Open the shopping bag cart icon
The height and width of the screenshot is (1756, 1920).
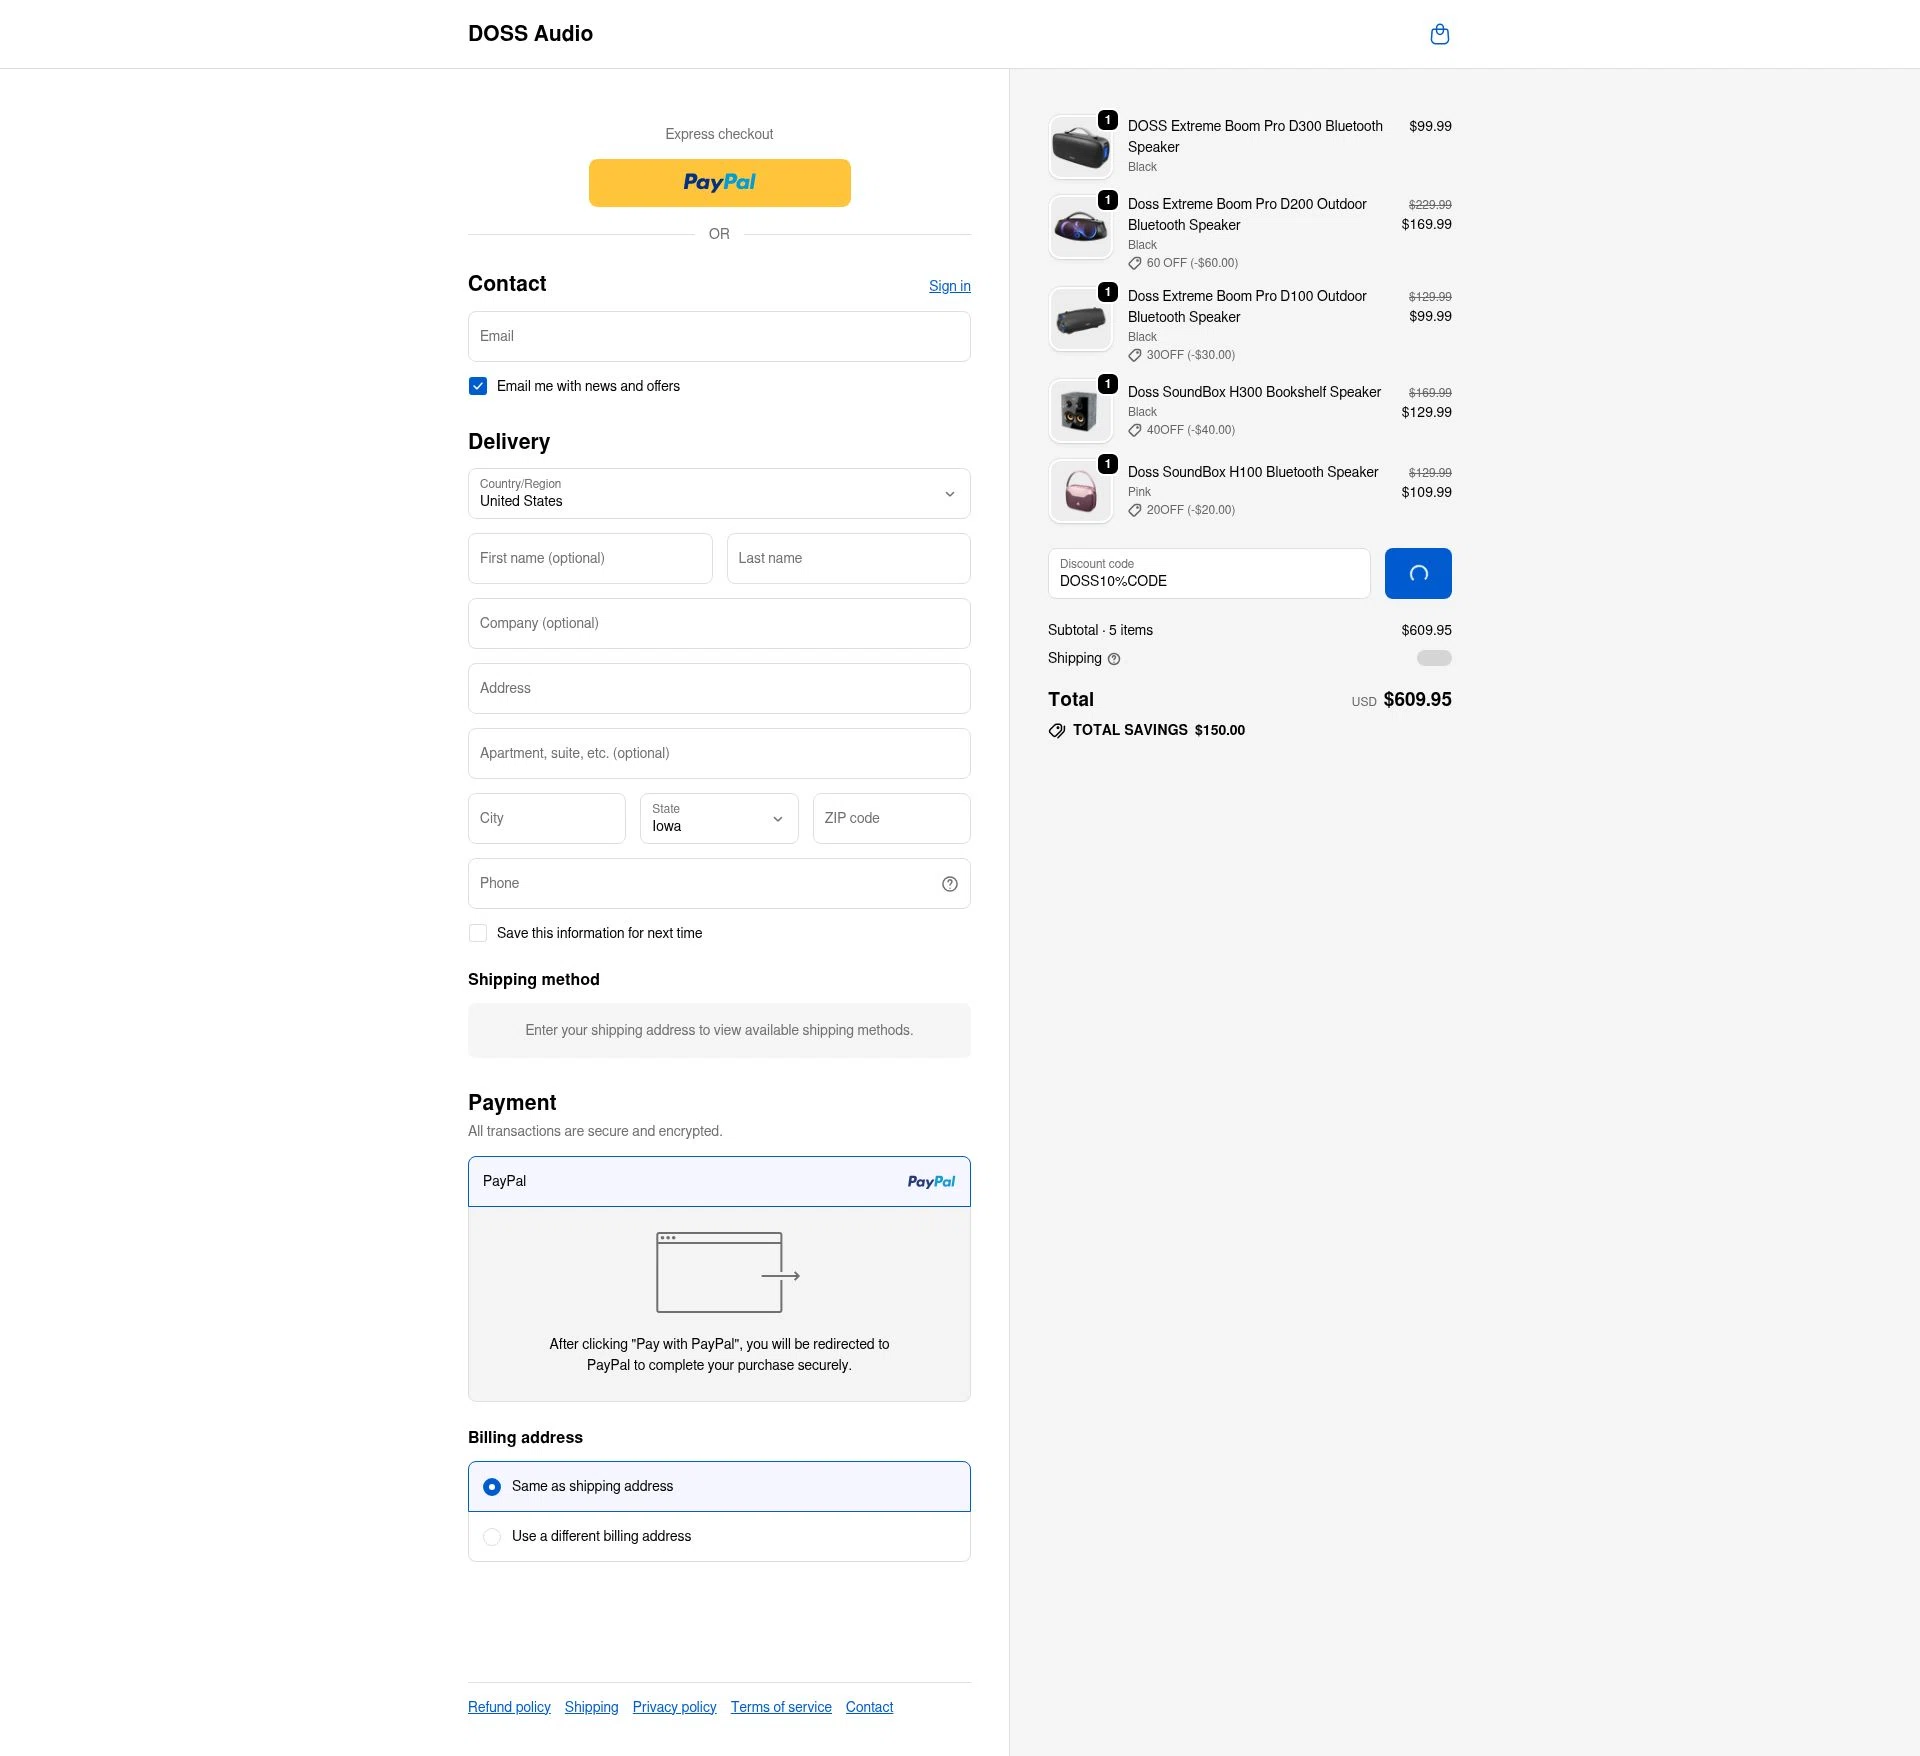pyautogui.click(x=1440, y=33)
